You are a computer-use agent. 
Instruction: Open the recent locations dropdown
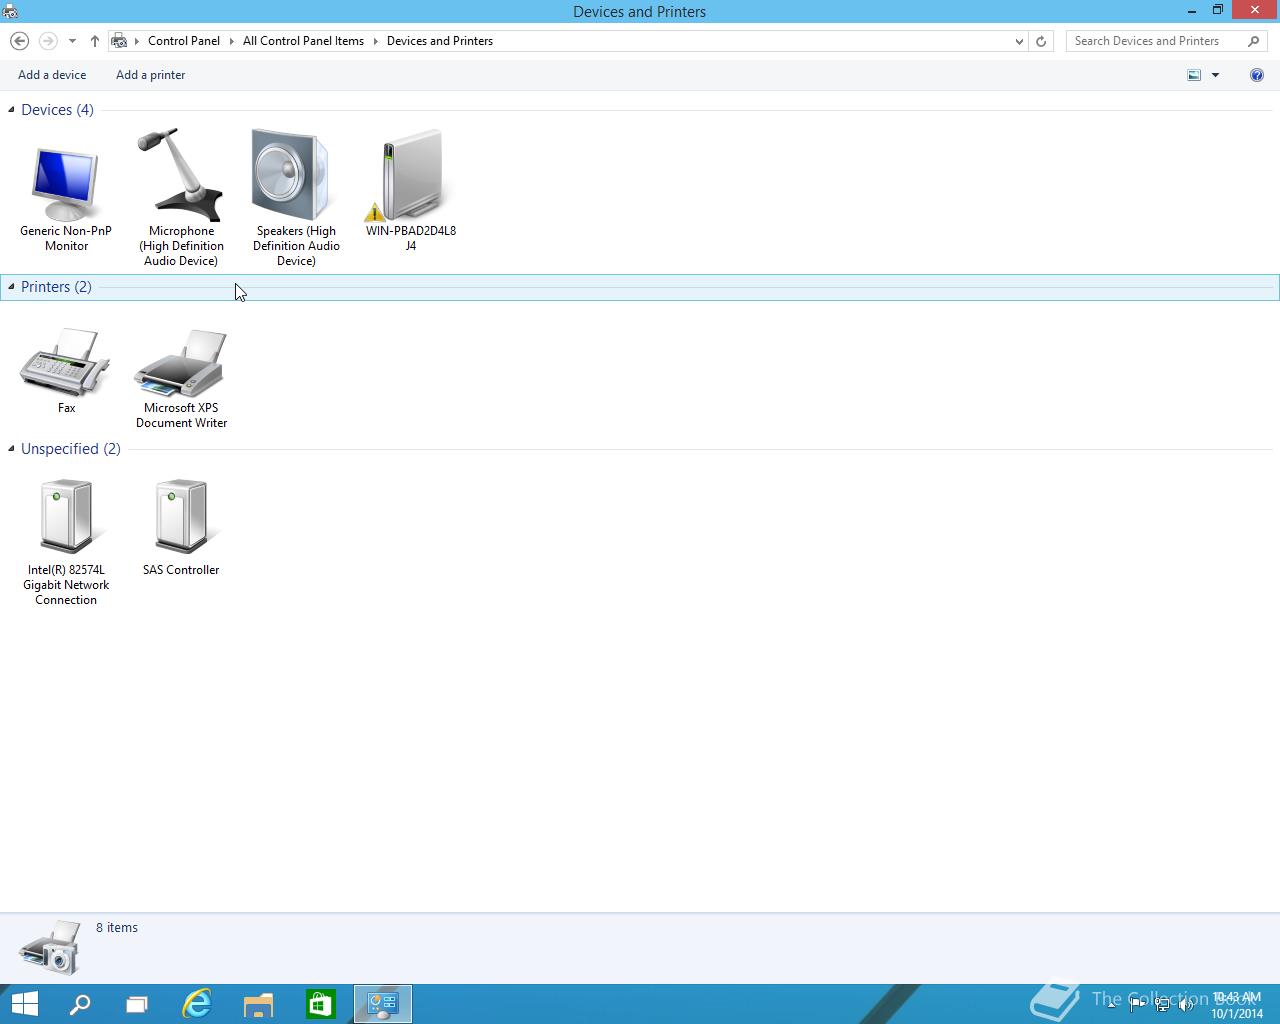[x=72, y=41]
